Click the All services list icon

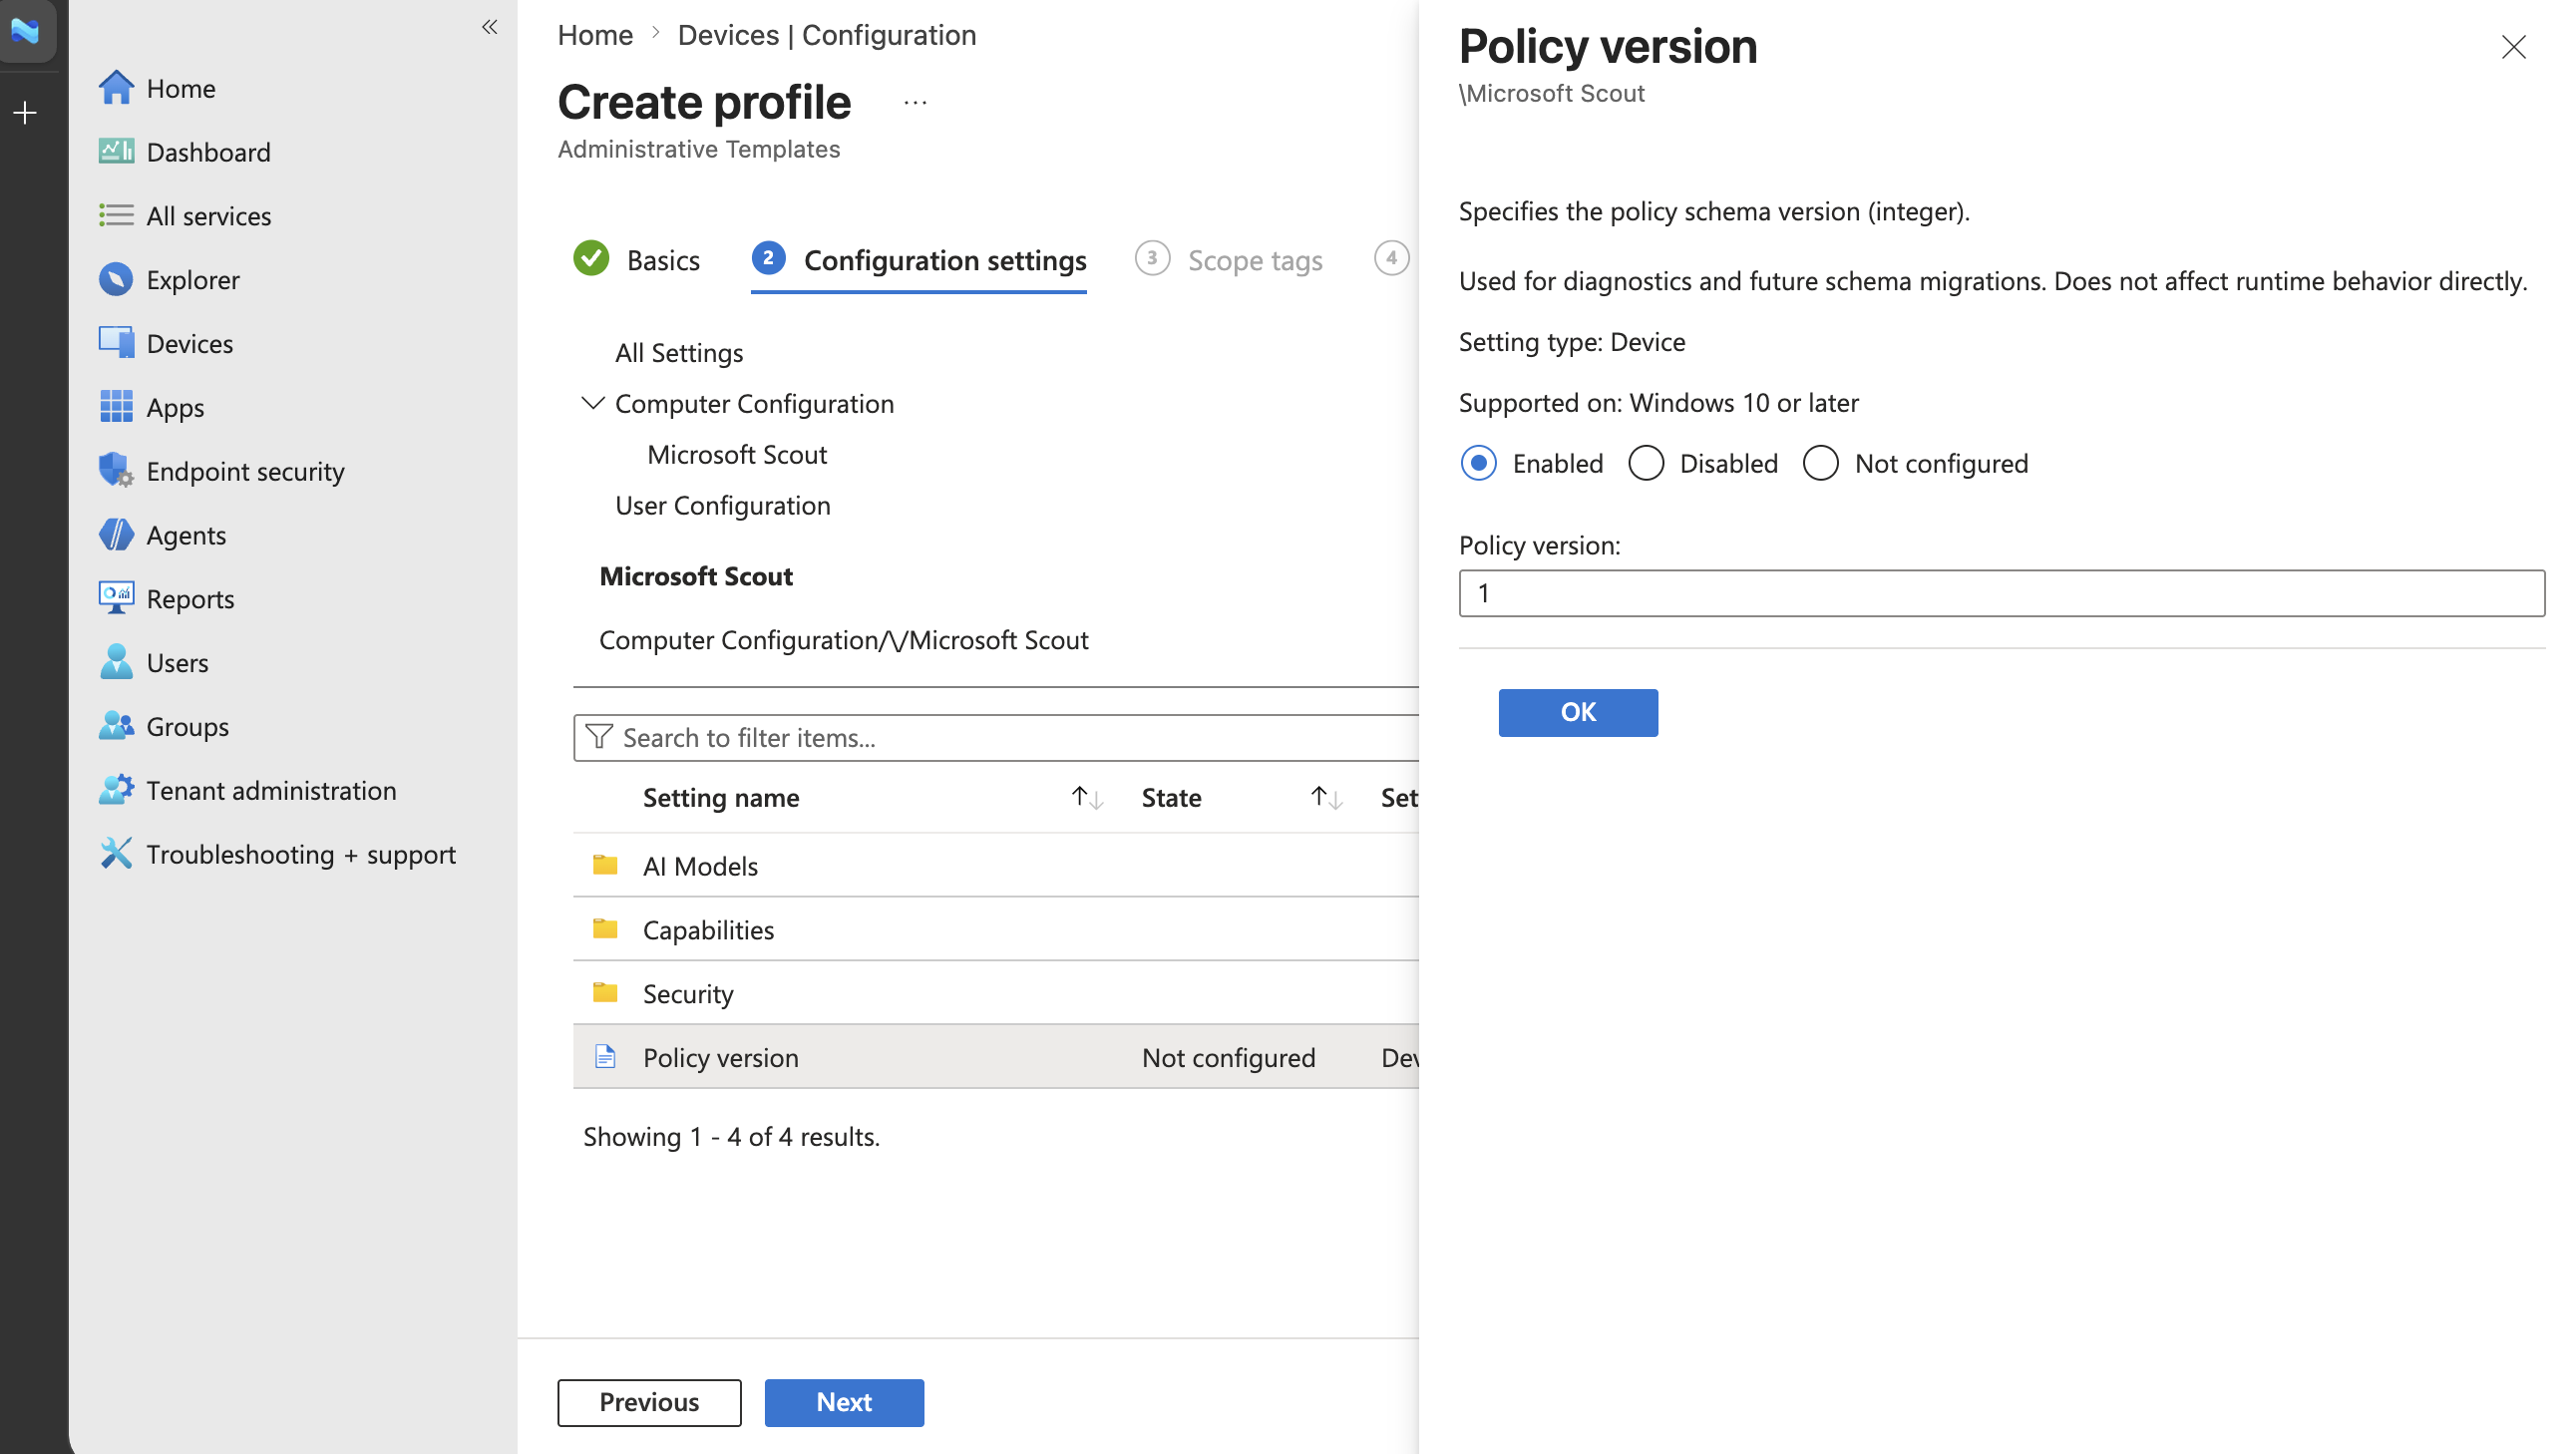tap(116, 215)
